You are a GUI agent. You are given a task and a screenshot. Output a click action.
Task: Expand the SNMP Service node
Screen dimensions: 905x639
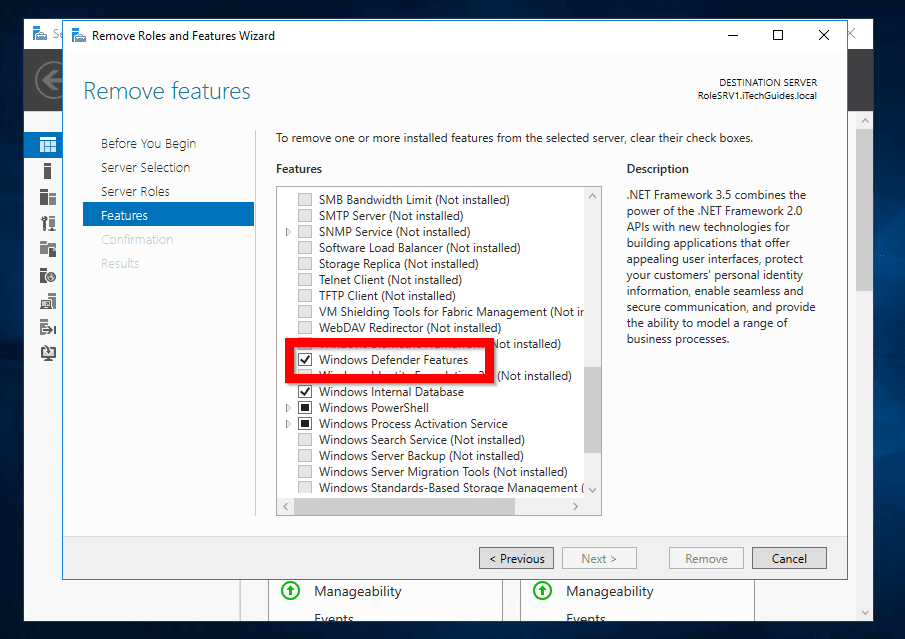(287, 231)
